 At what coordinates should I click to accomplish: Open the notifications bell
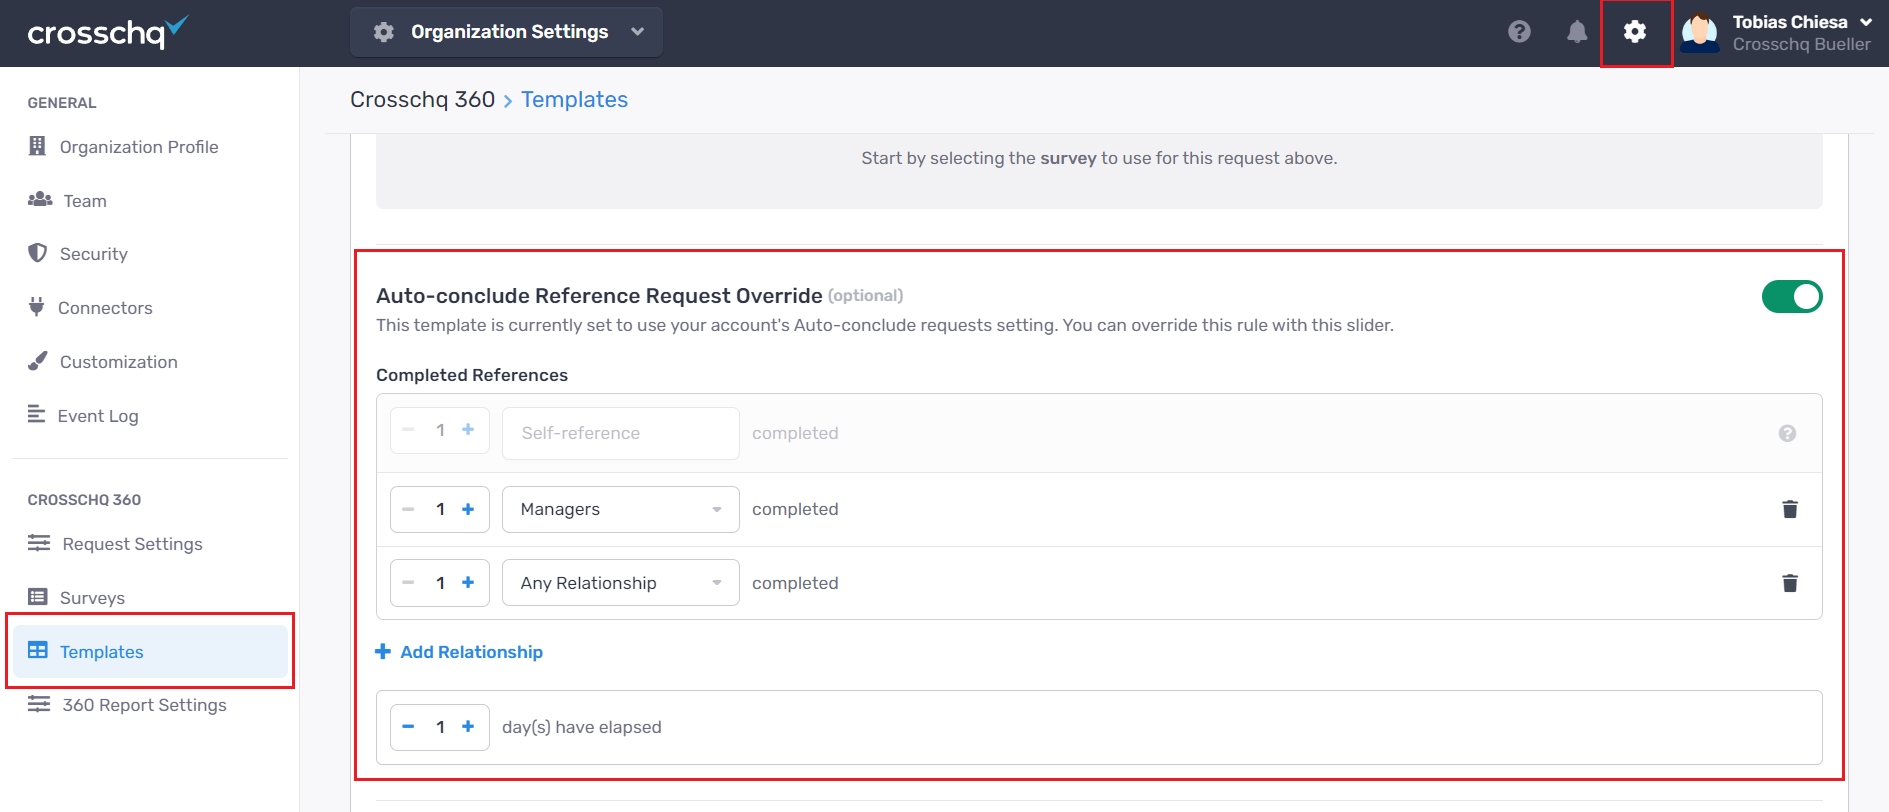(x=1577, y=32)
